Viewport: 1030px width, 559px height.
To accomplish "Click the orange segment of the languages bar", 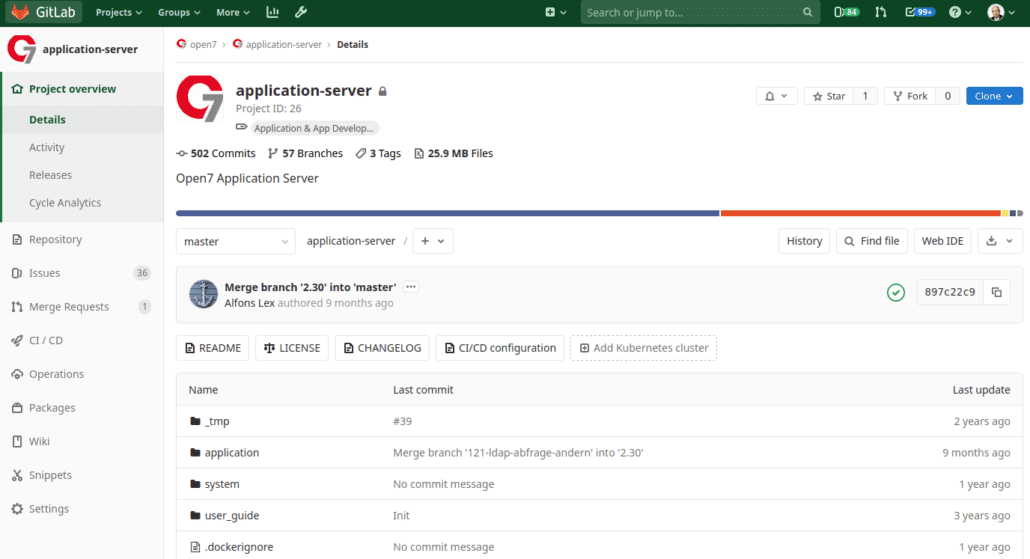I will point(861,213).
